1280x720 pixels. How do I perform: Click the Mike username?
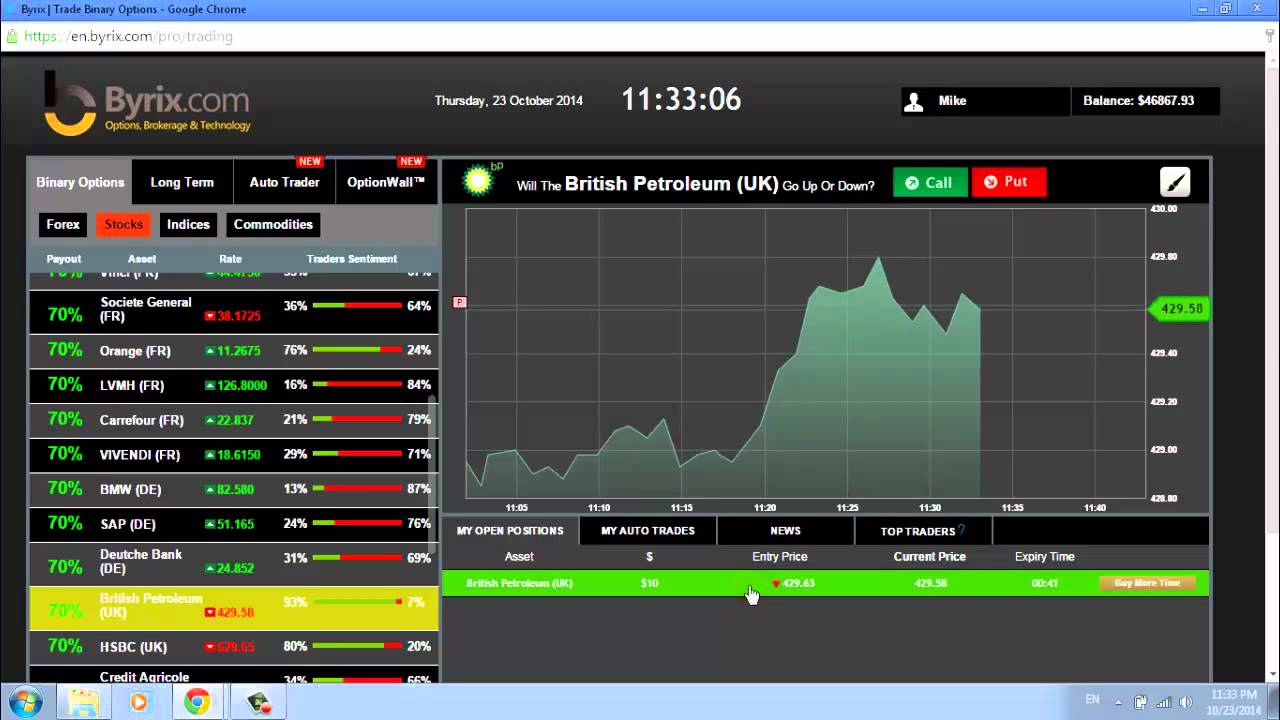[x=952, y=101]
